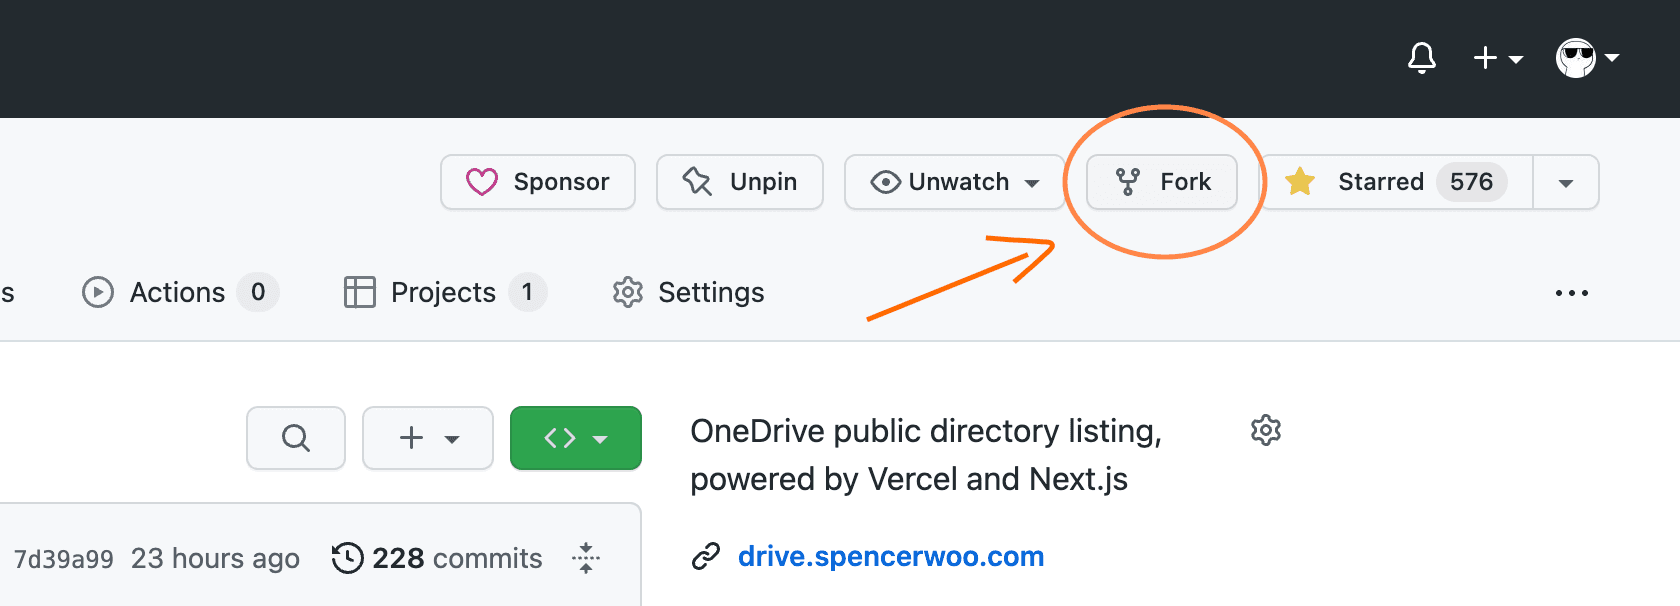Click the commit comparison icon near 228 commits
Viewport: 1680px width, 606px height.
pyautogui.click(x=585, y=558)
